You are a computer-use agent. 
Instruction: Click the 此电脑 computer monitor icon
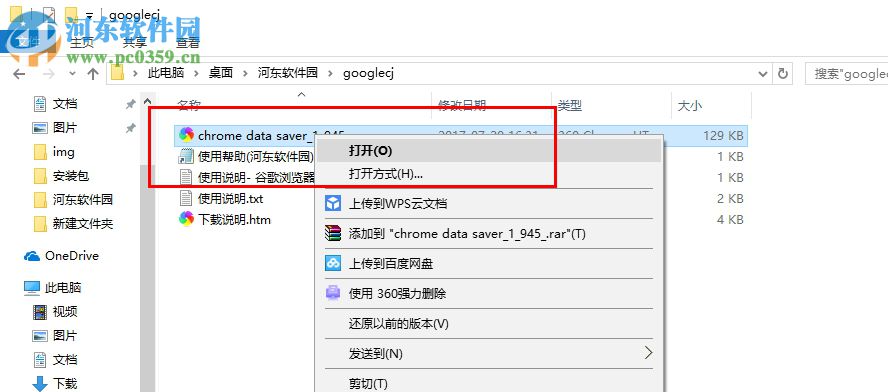[x=32, y=288]
